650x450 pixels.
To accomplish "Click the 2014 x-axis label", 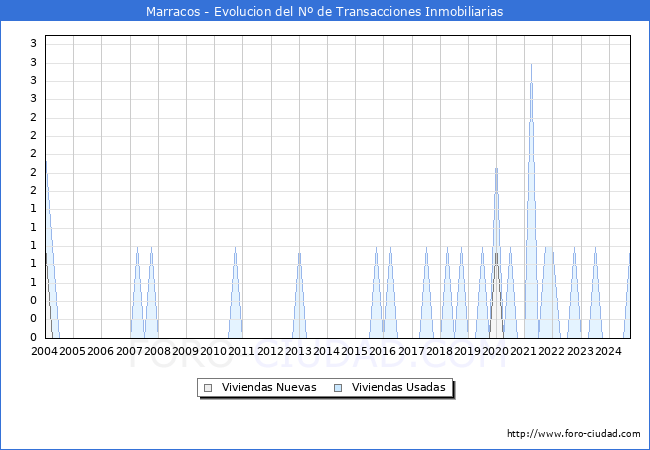I will click(326, 351).
